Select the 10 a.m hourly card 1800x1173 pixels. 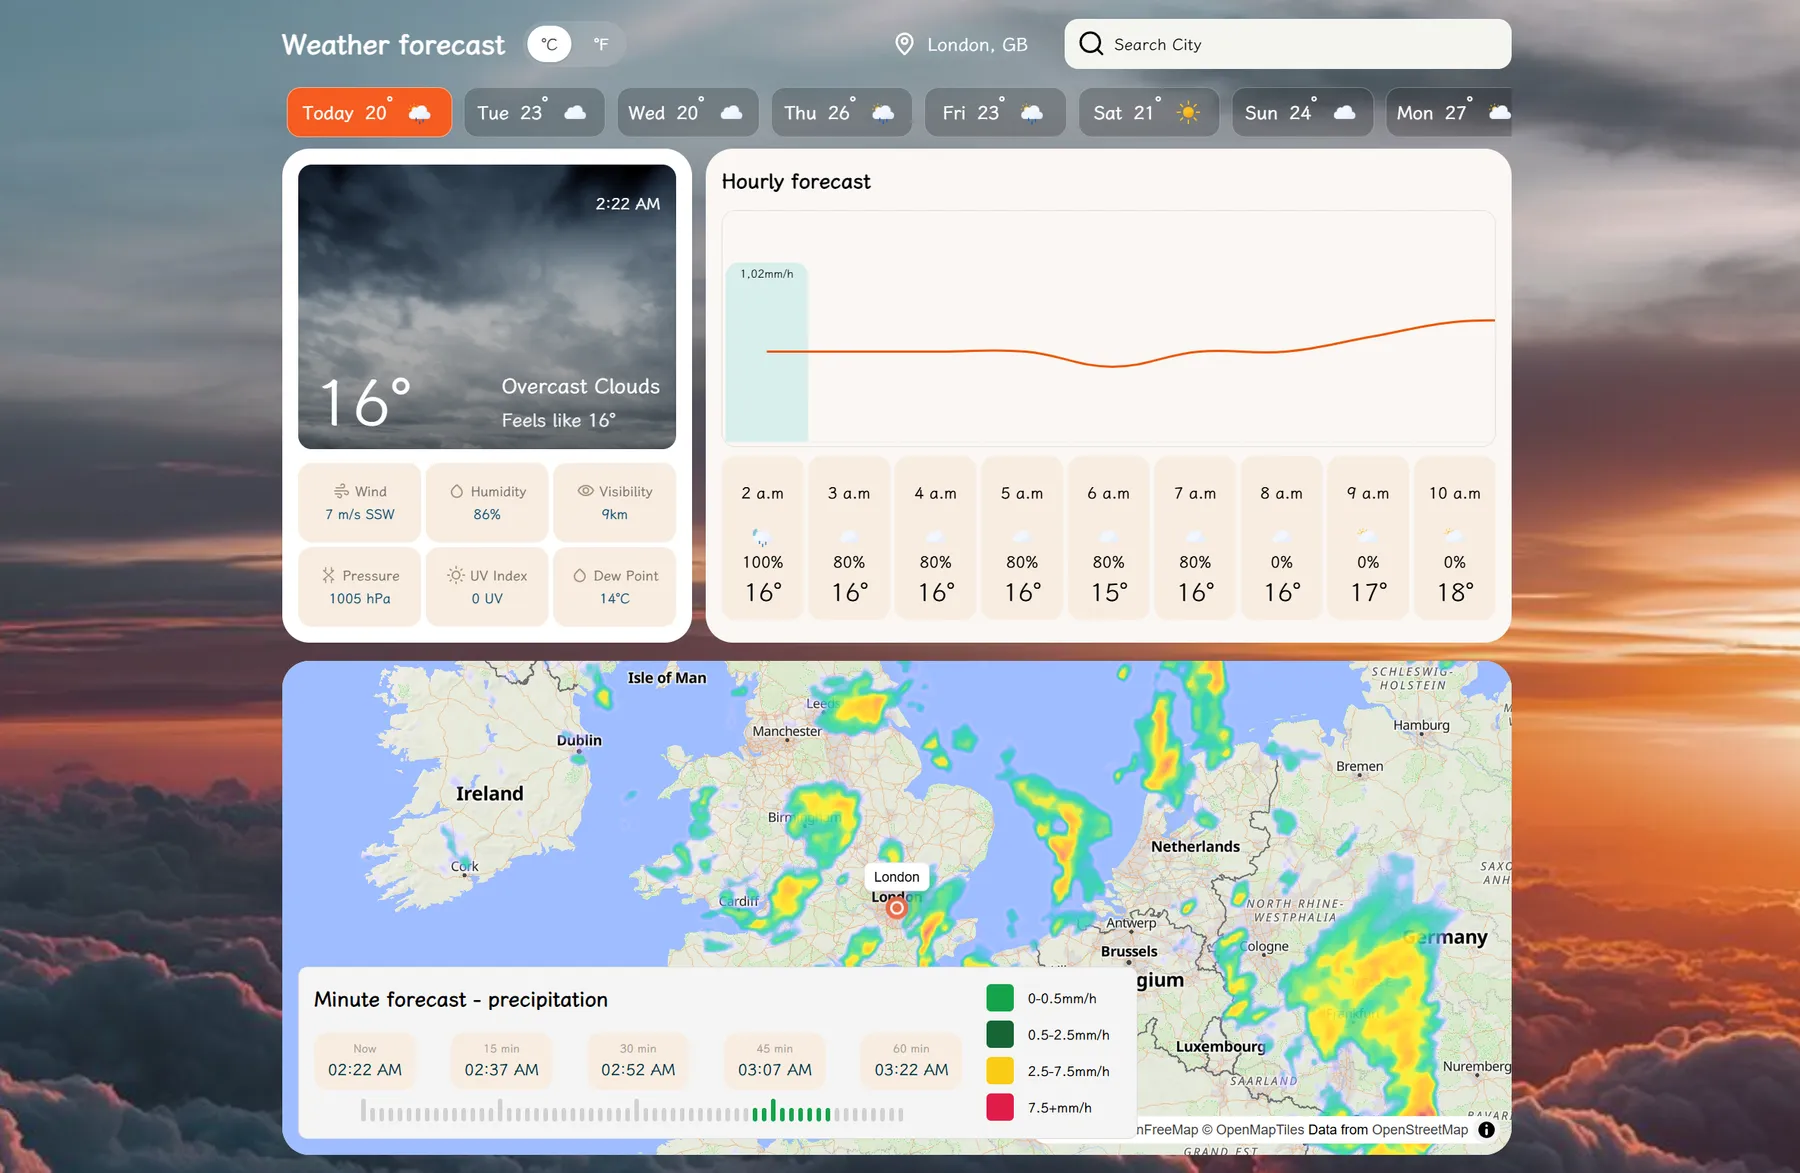[x=1455, y=538]
